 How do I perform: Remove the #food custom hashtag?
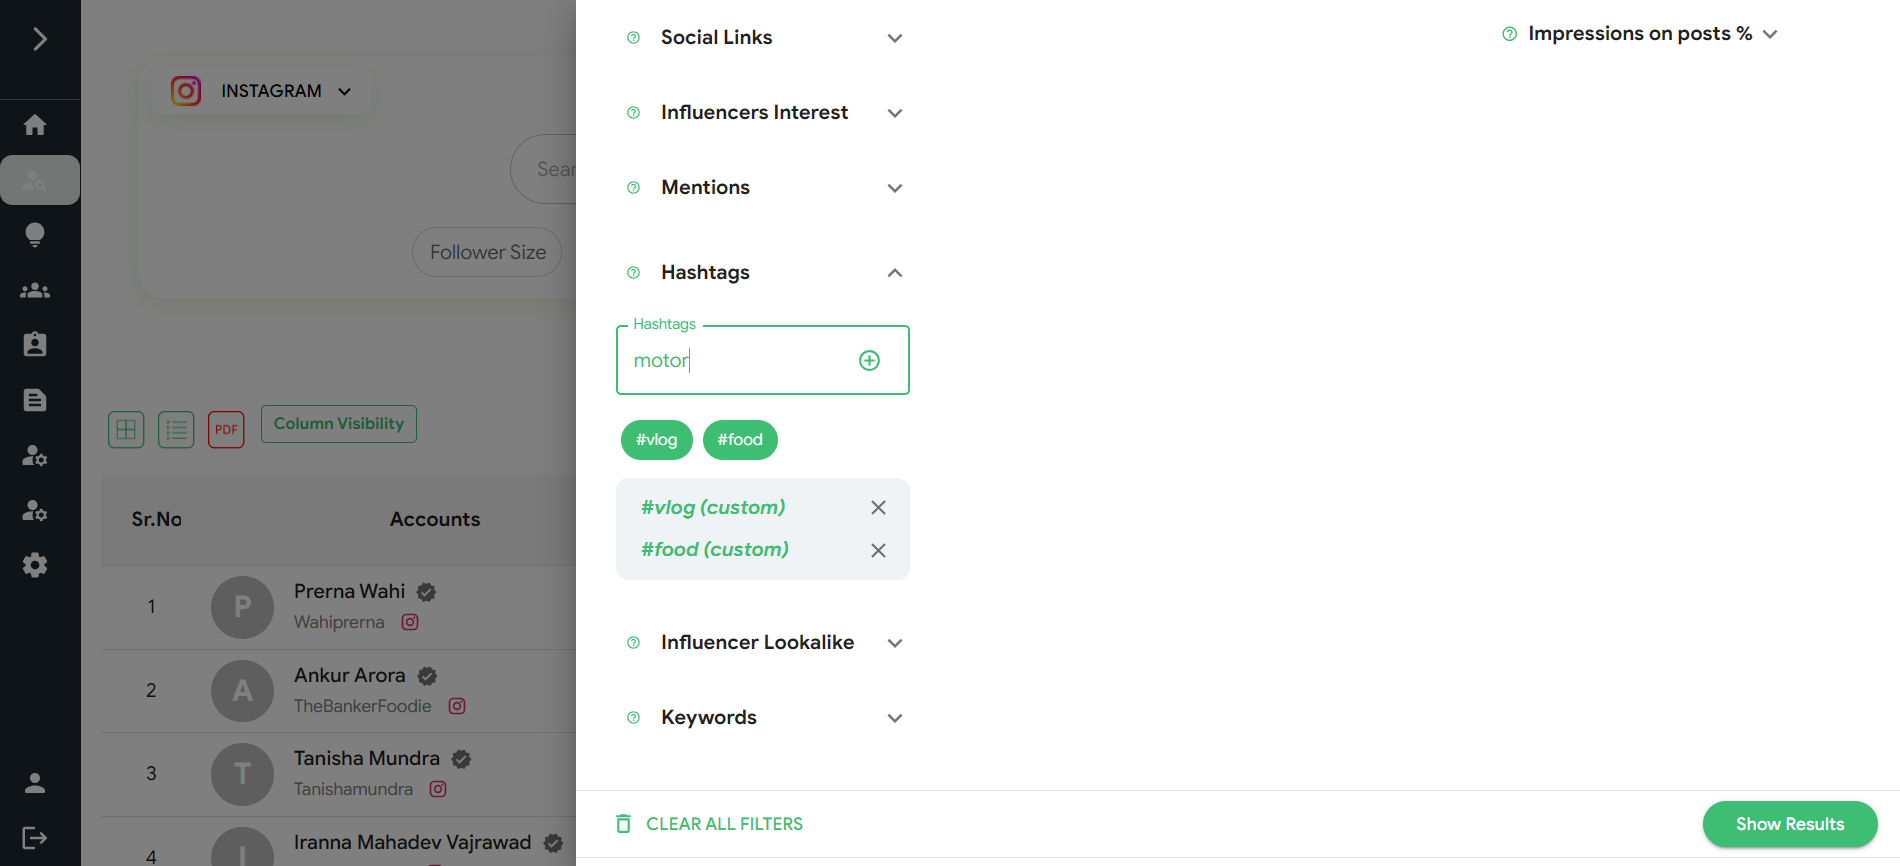pyautogui.click(x=878, y=551)
